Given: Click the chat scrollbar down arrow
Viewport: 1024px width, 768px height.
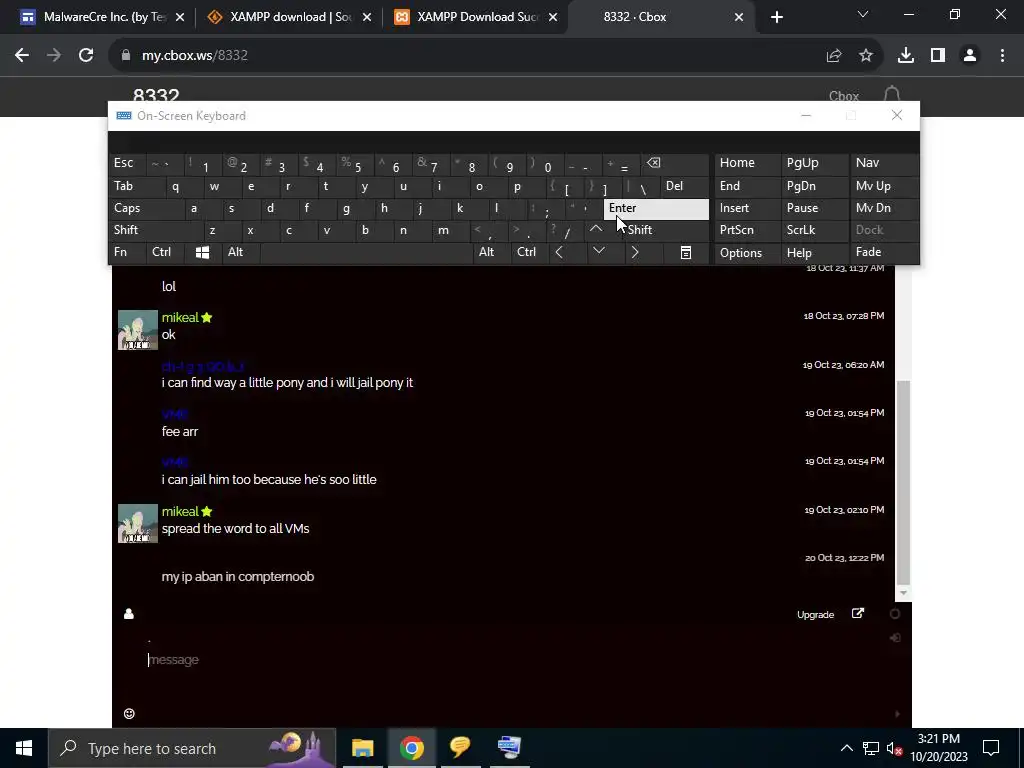Looking at the screenshot, I should [x=903, y=593].
